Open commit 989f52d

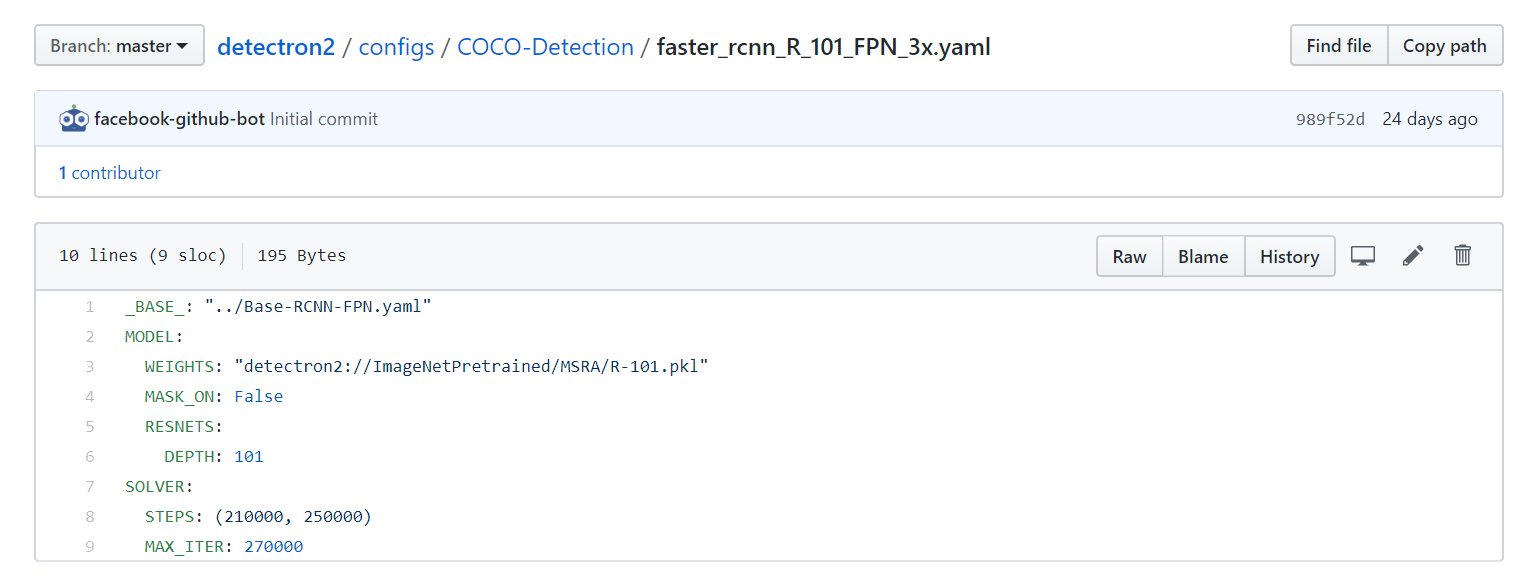[1330, 117]
